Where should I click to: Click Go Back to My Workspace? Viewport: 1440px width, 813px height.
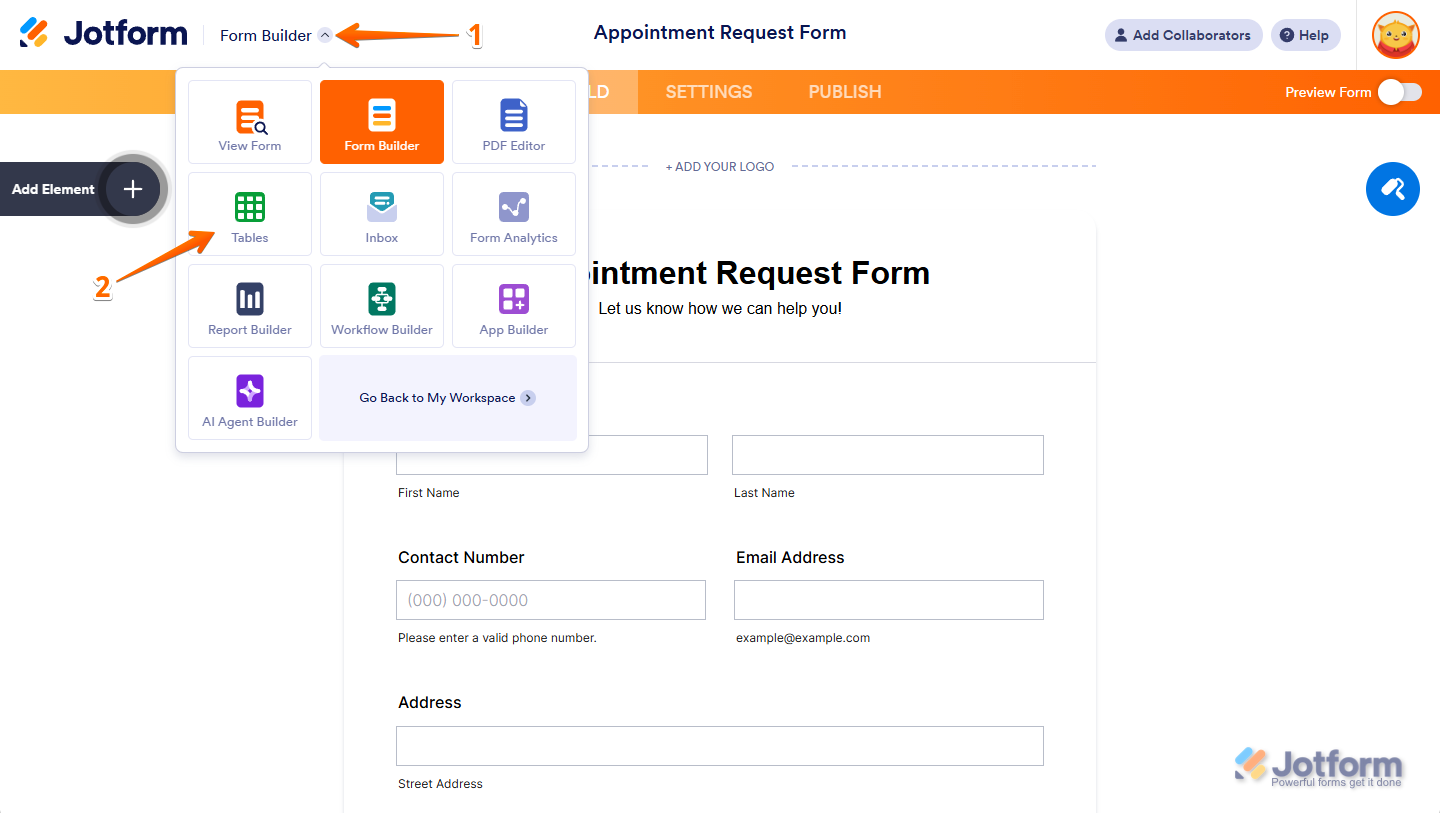[x=448, y=398]
